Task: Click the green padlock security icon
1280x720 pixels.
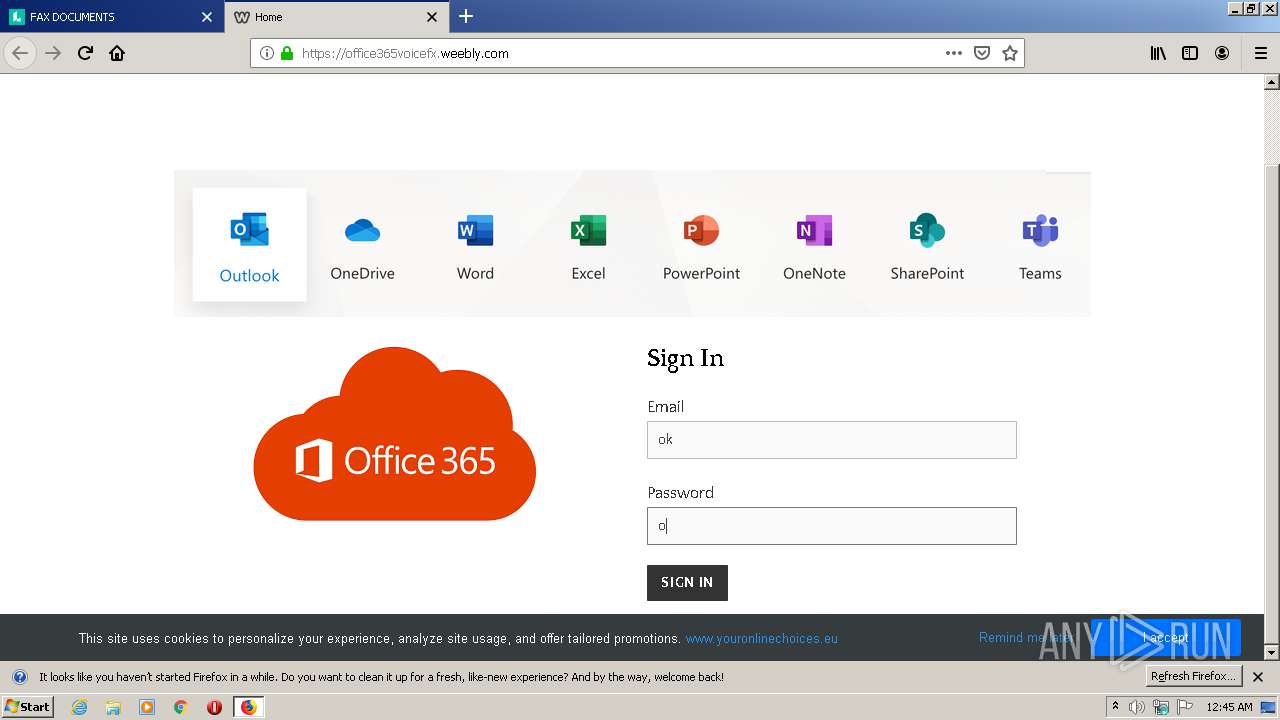Action: pos(287,53)
